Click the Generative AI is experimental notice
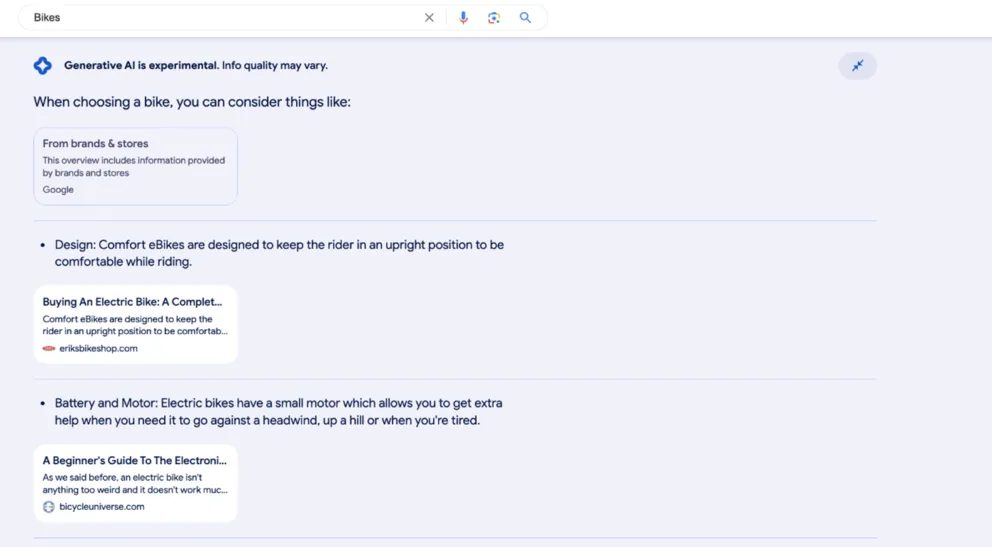This screenshot has height=547, width=992. tap(195, 66)
